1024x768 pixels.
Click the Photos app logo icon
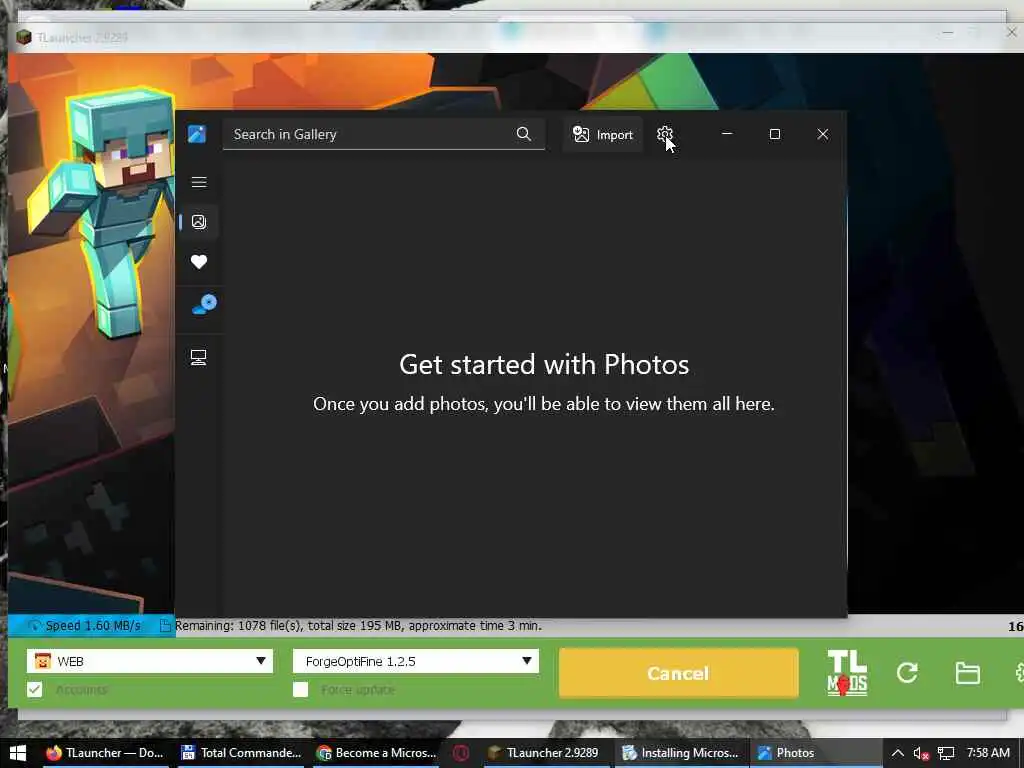click(197, 134)
